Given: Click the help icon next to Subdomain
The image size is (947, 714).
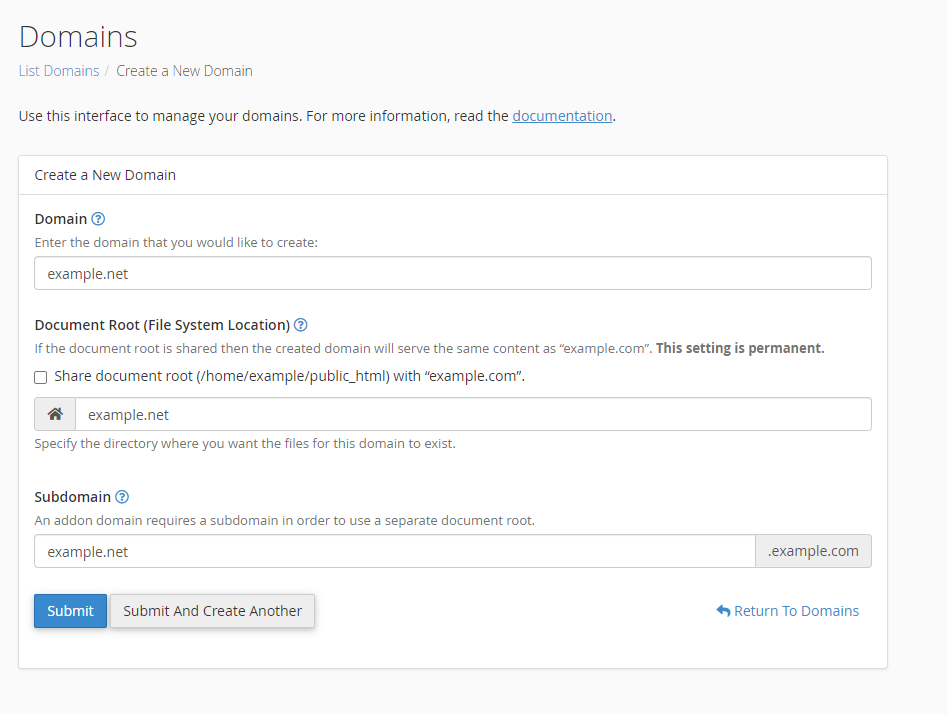Looking at the screenshot, I should tap(122, 497).
